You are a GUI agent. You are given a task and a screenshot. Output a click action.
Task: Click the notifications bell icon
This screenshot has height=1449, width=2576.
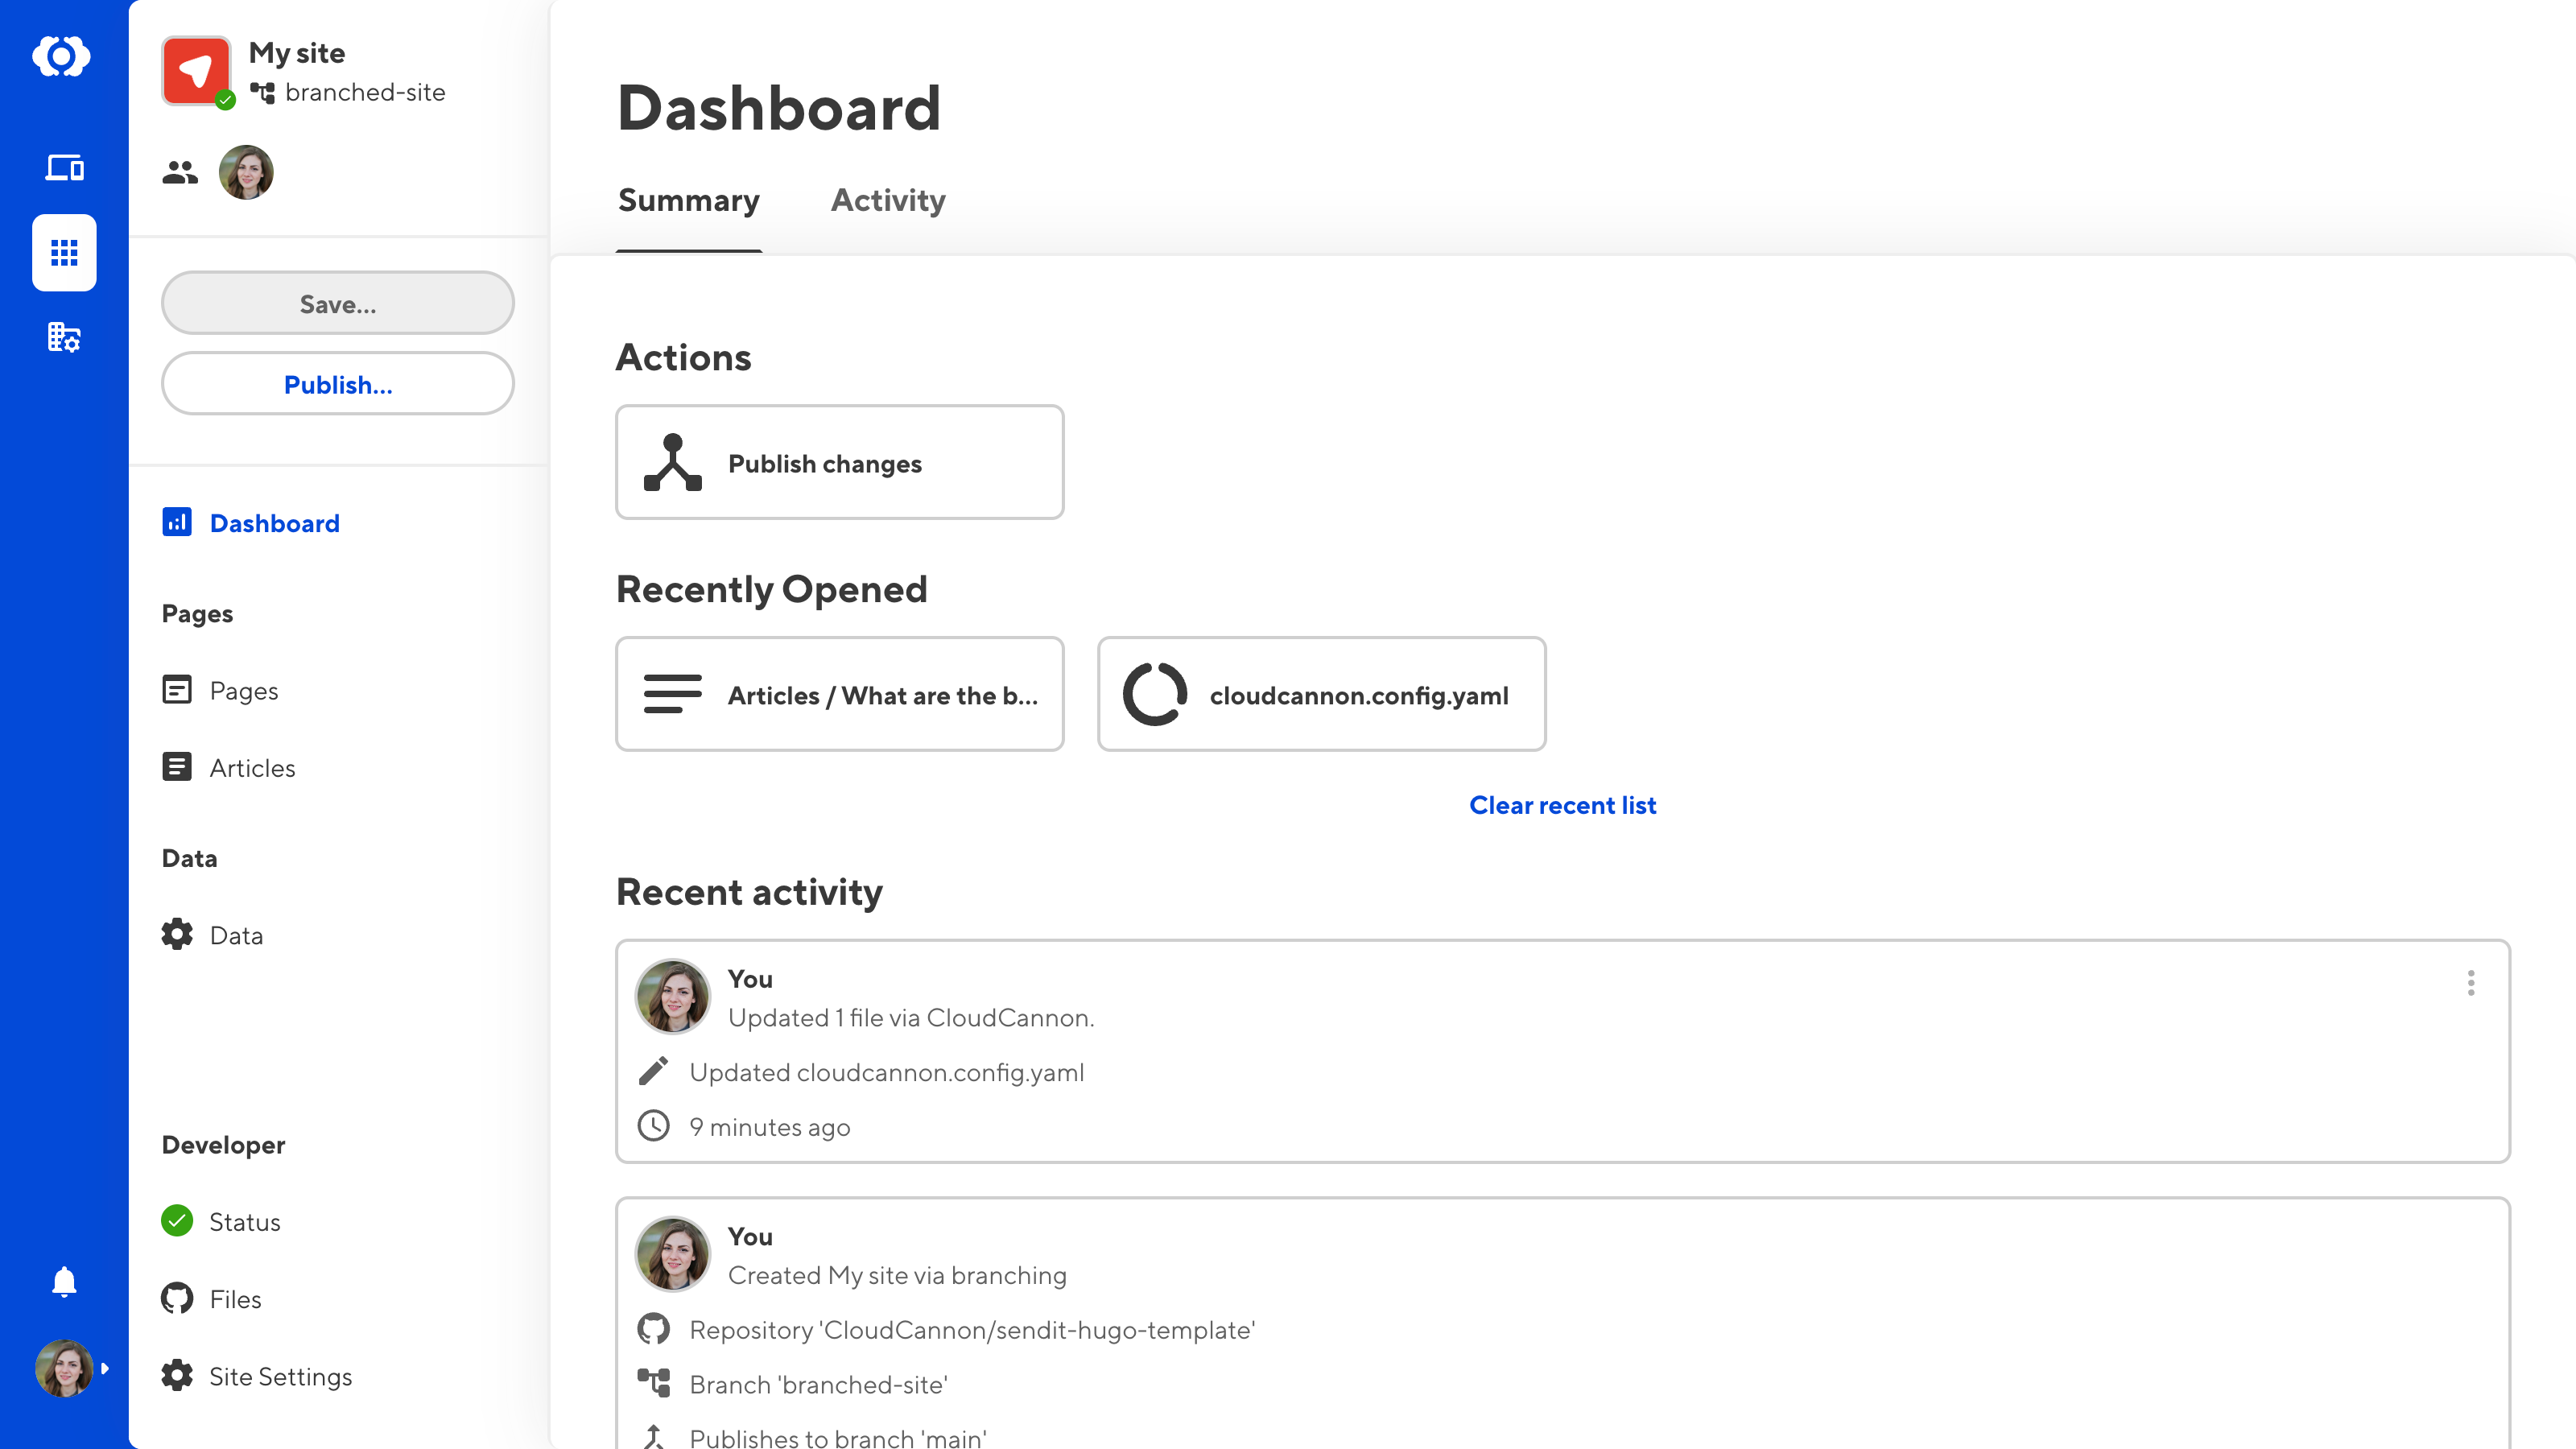[64, 1282]
